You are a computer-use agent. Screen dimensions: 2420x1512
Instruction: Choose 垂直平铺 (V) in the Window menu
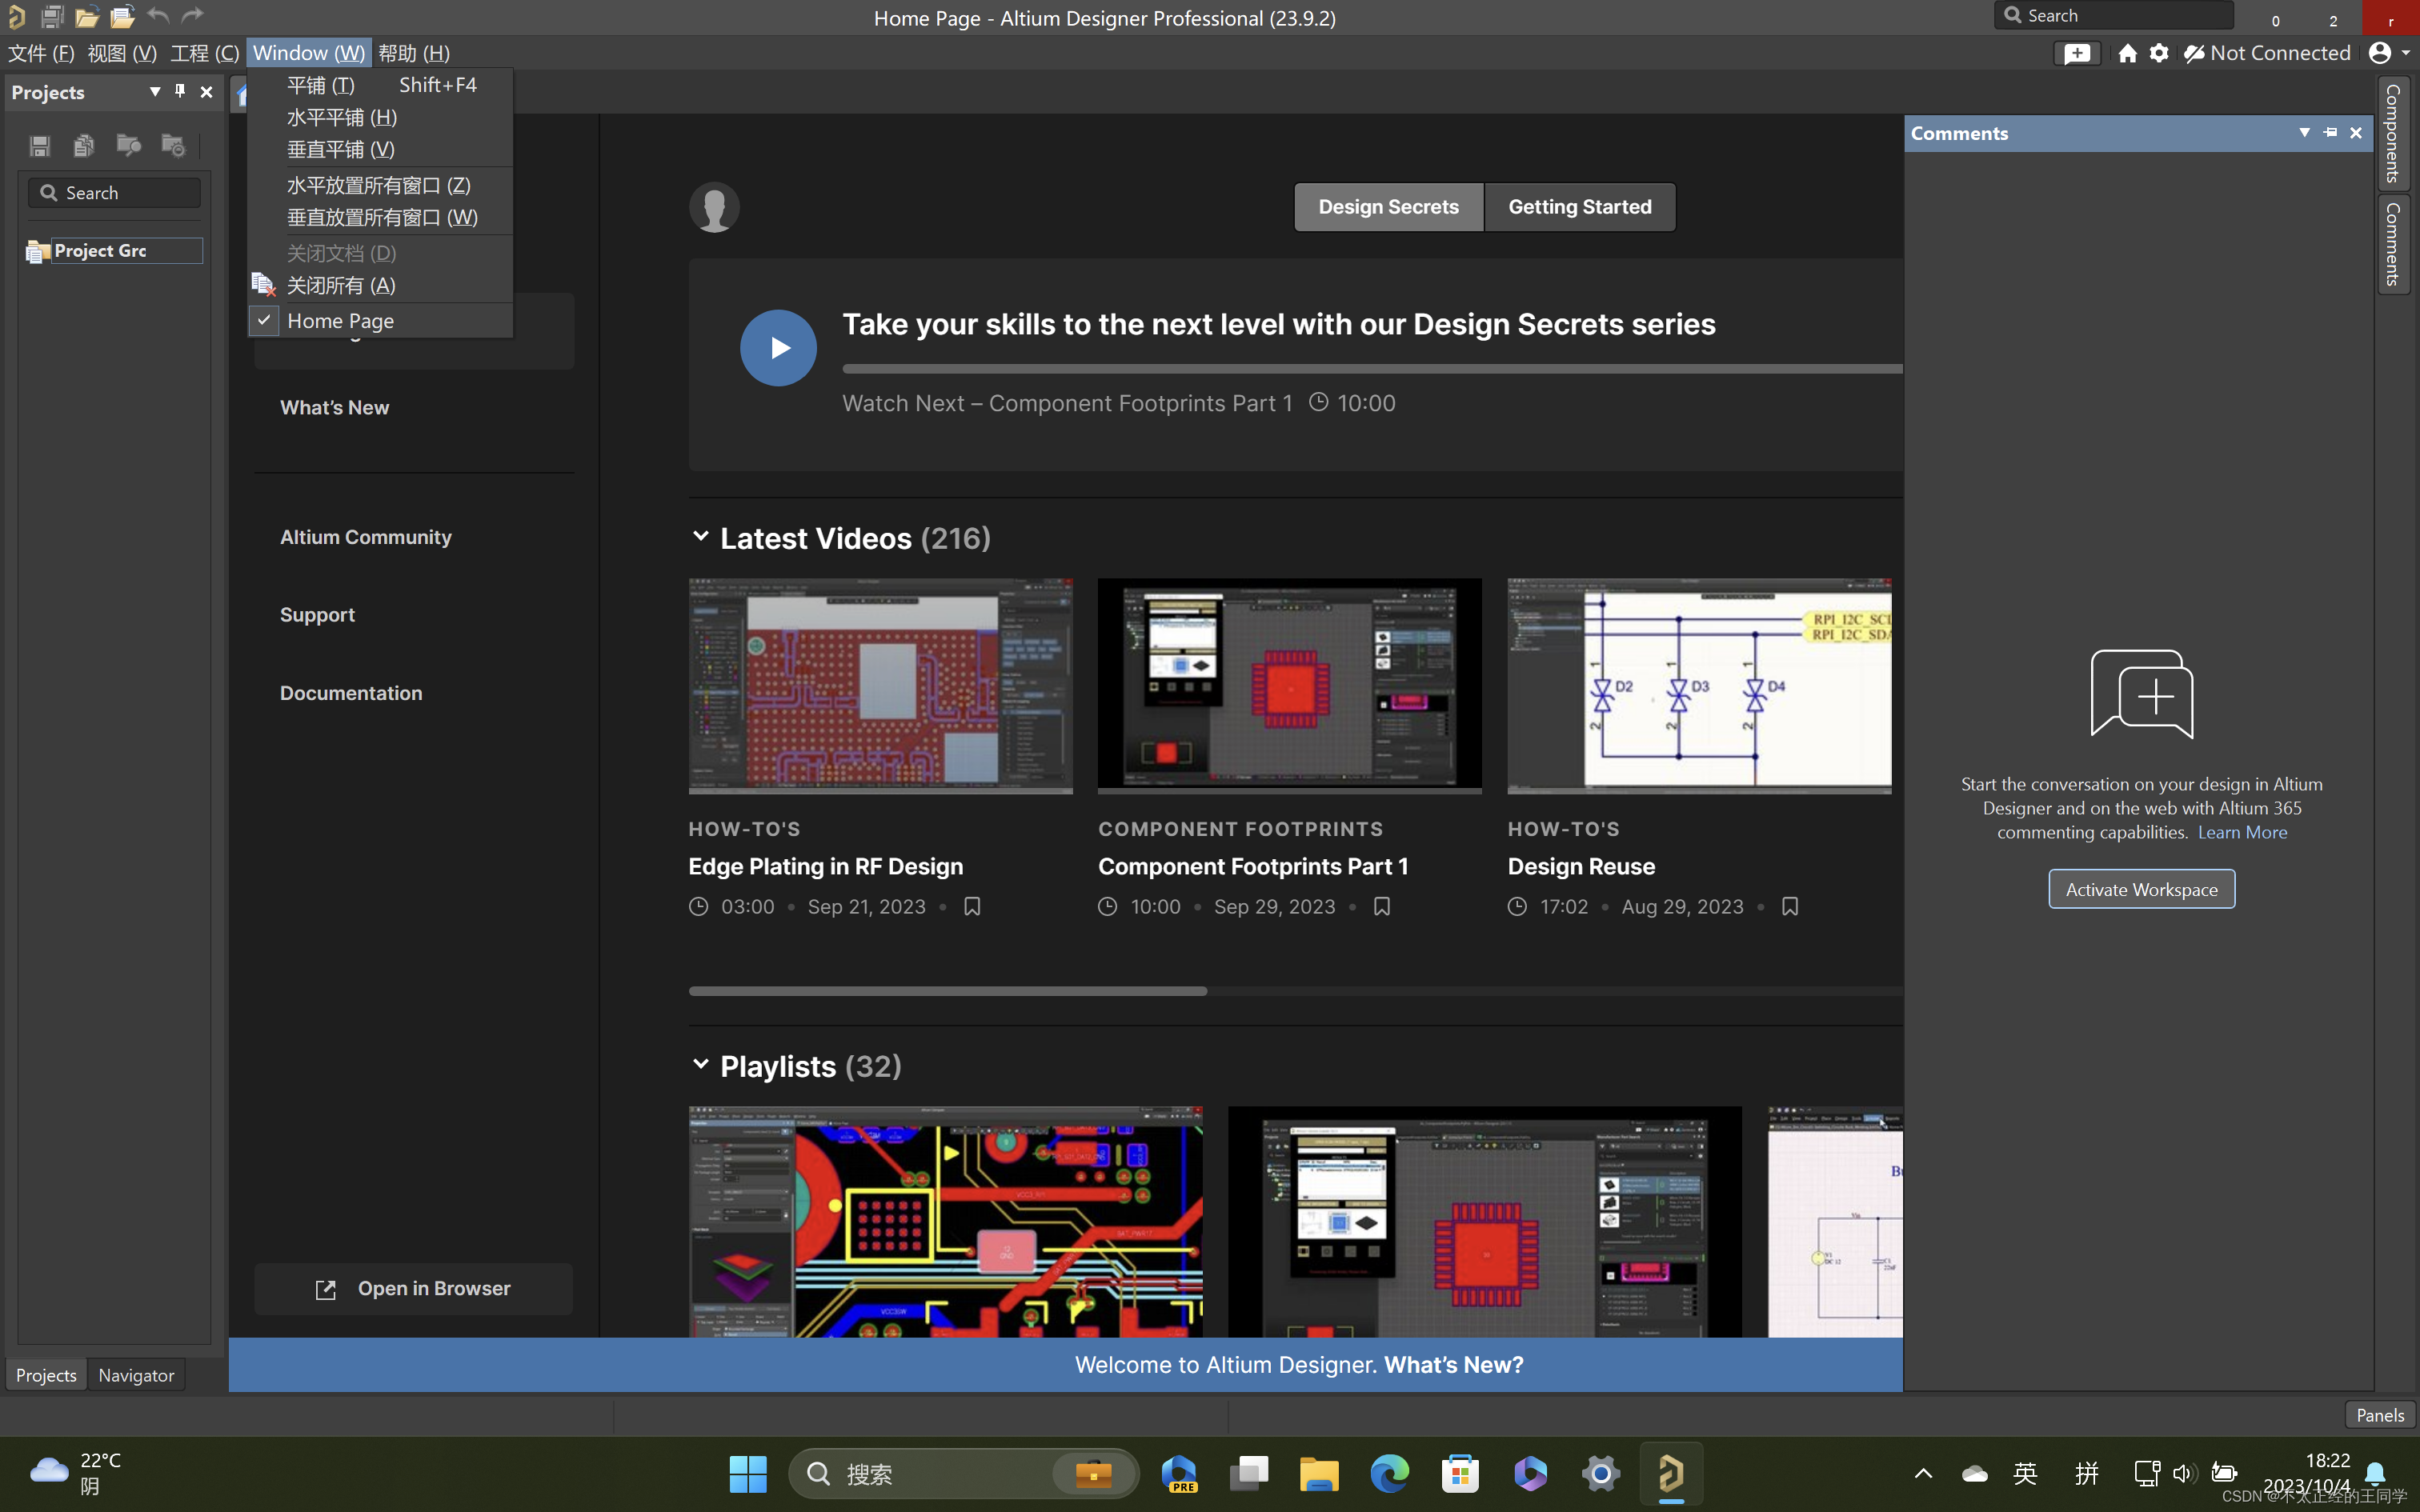coord(381,149)
